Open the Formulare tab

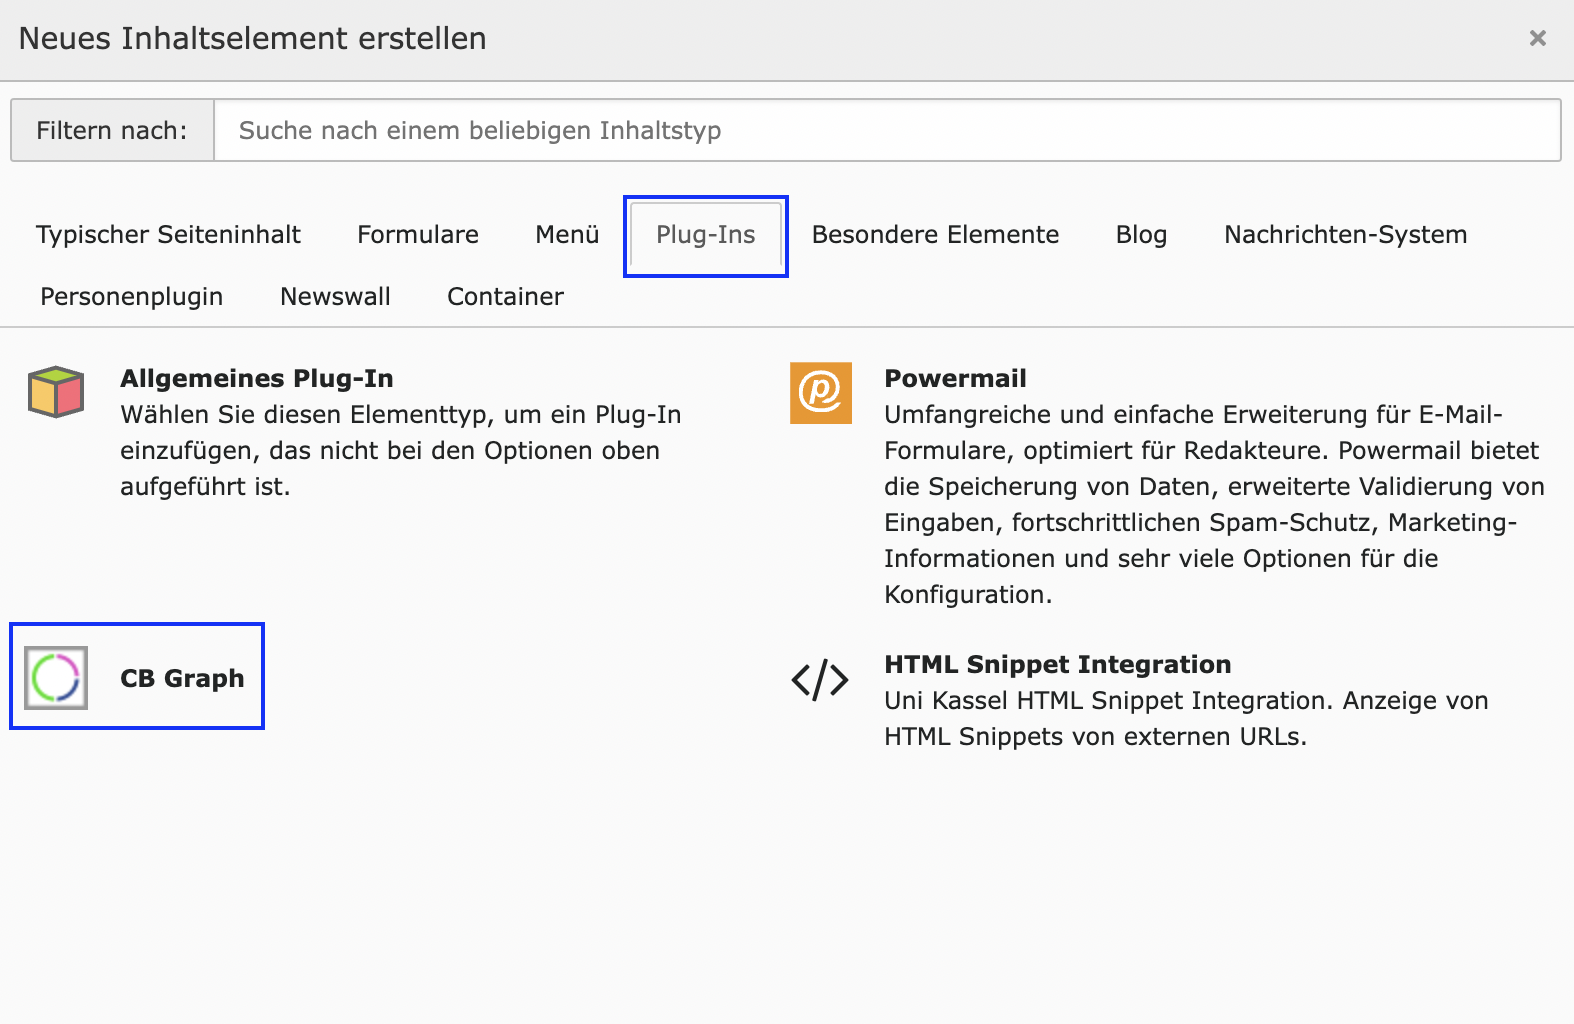point(418,235)
